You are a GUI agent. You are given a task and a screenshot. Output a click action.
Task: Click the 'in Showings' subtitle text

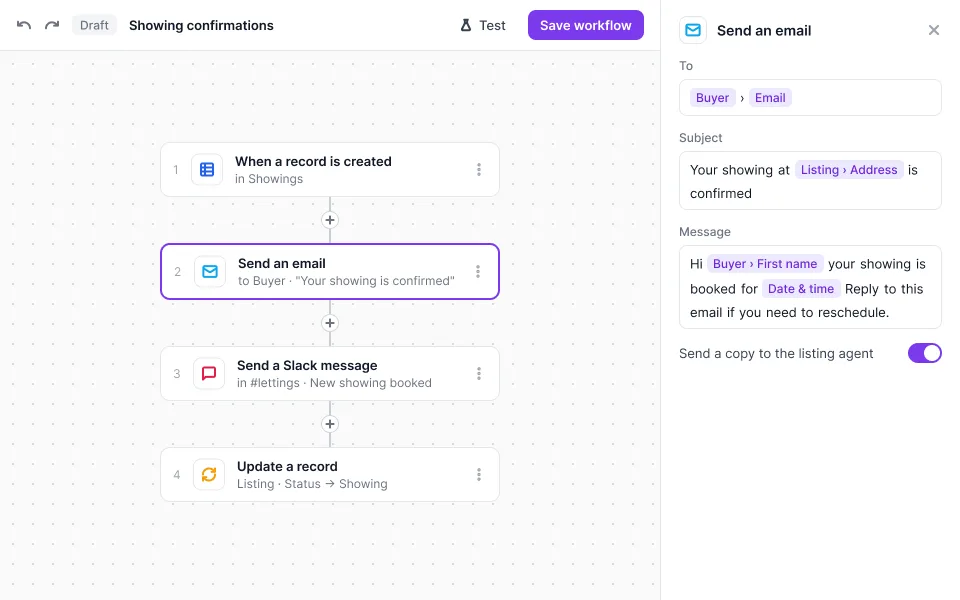click(x=269, y=179)
